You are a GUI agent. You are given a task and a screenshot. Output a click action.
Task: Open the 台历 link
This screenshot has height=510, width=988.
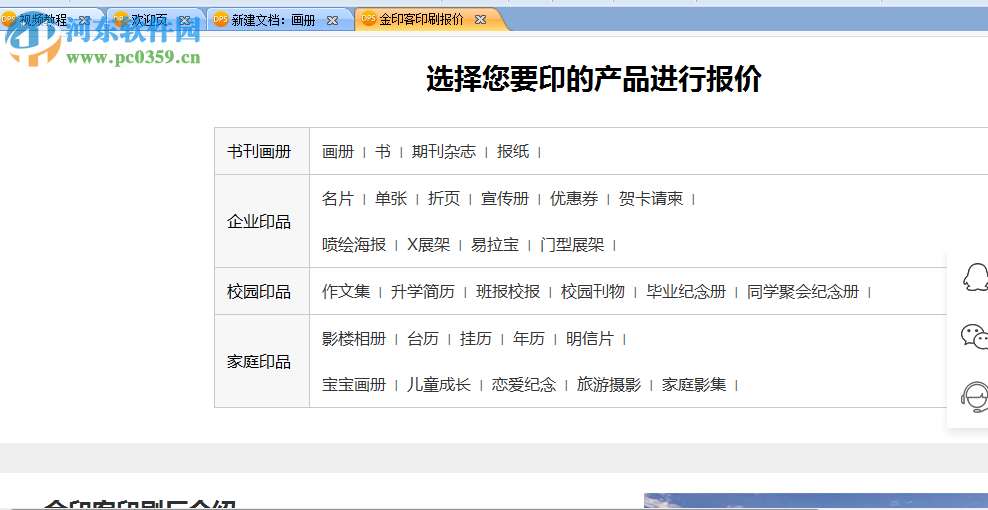pos(423,339)
